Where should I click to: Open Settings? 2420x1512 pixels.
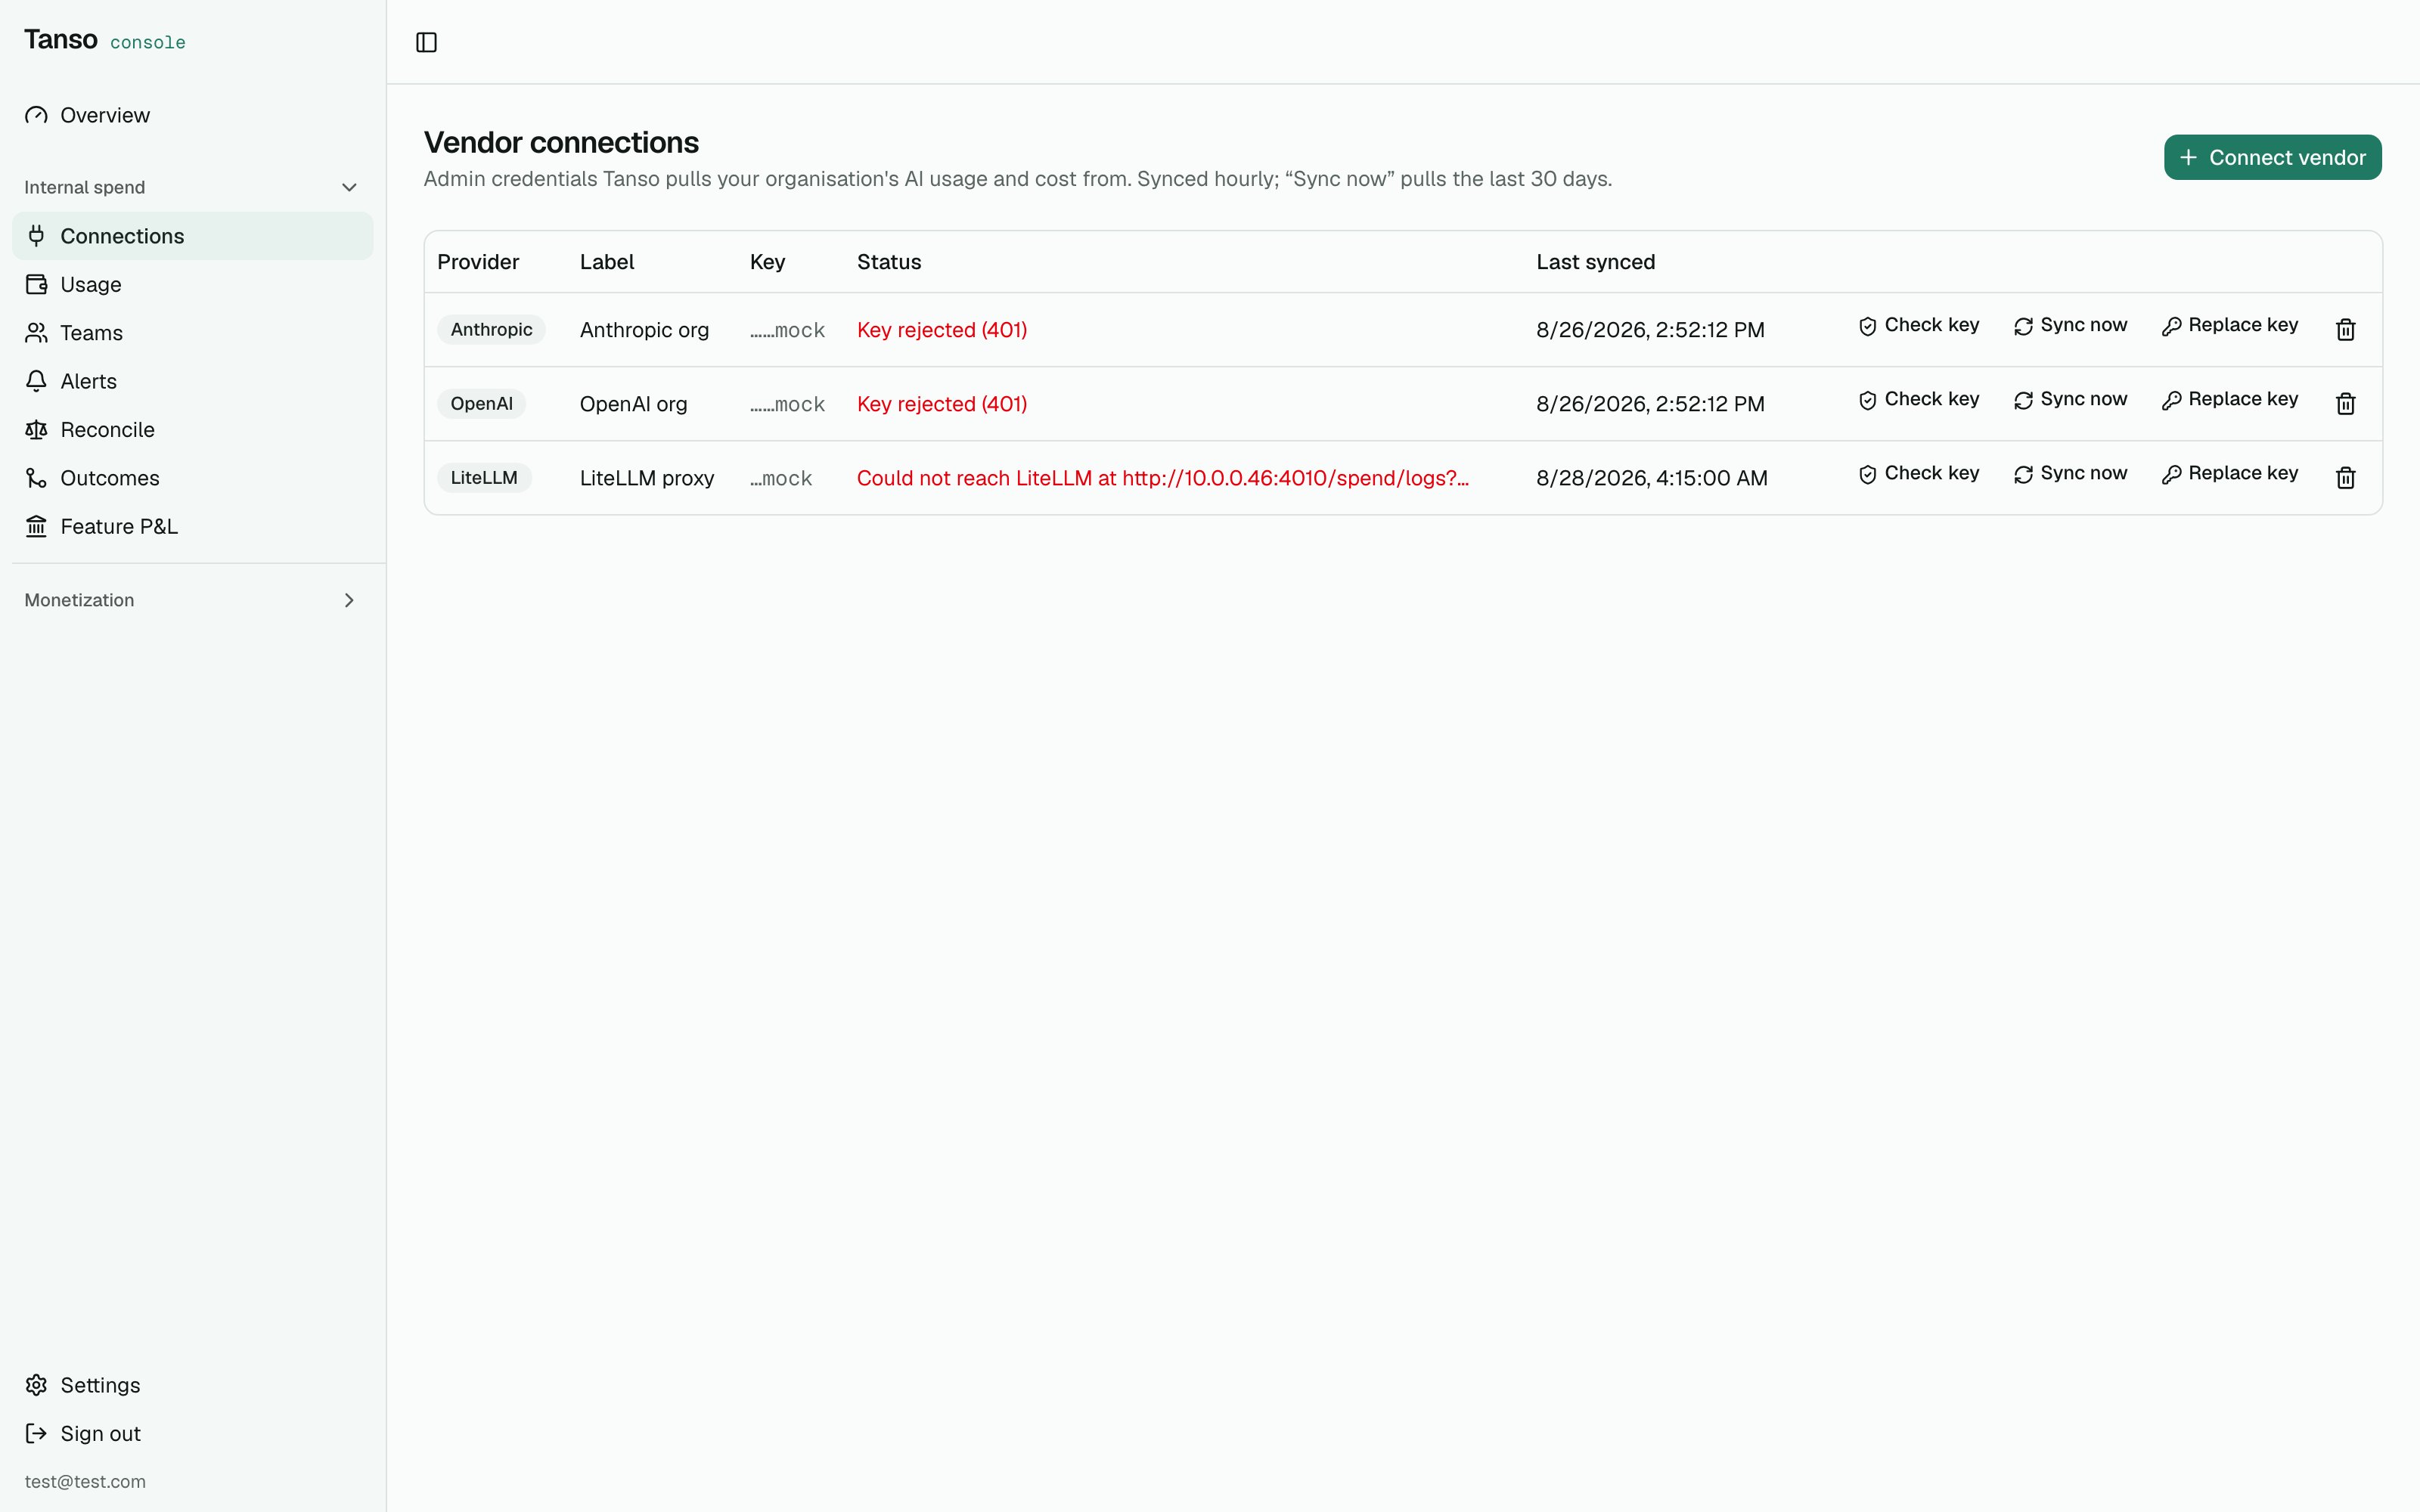[x=192, y=1385]
